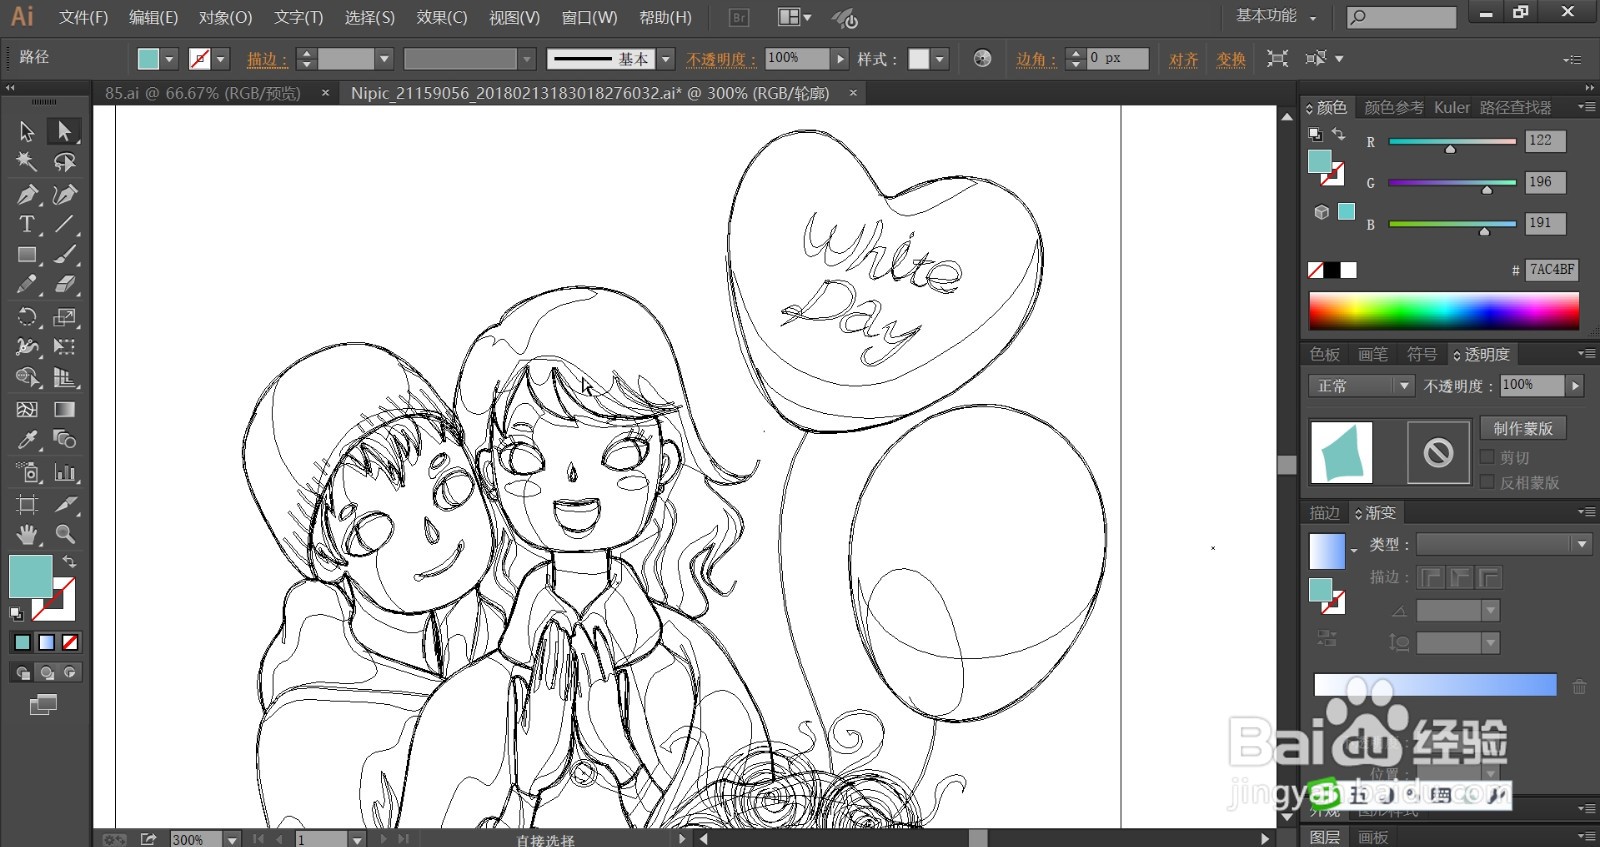Select the Eyedropper tool

pyautogui.click(x=27, y=440)
